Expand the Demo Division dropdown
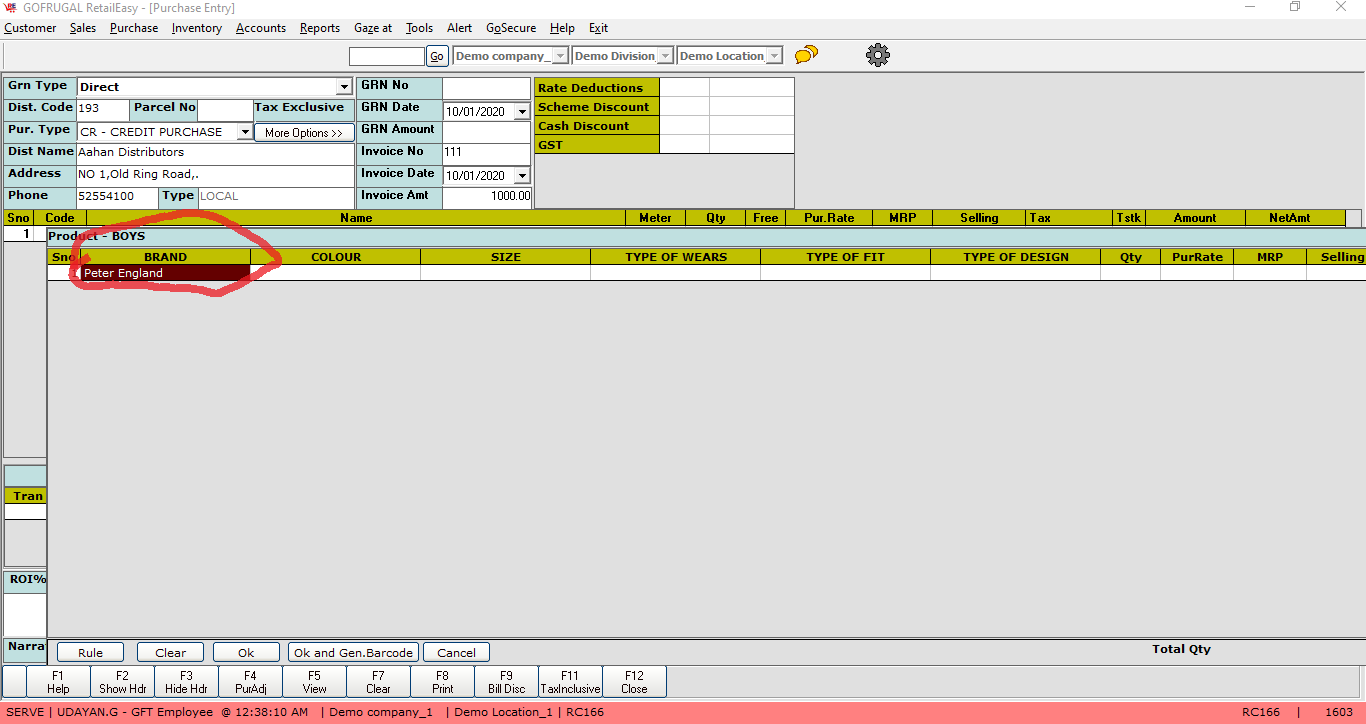The image size is (1366, 724). point(665,56)
